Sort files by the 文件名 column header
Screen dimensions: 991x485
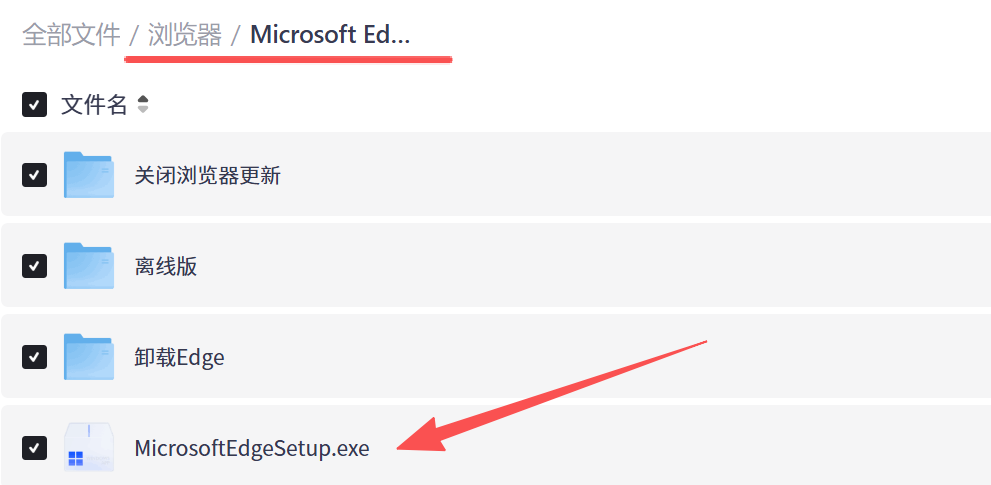pos(94,105)
